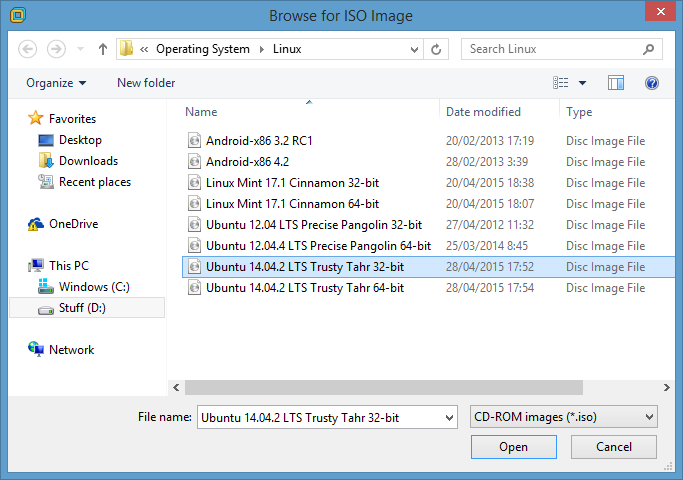Select Ubuntu 14.04.2 LTS Trusty Tahr 32-bit
Viewport: 683px width, 480px height.
[x=305, y=267]
